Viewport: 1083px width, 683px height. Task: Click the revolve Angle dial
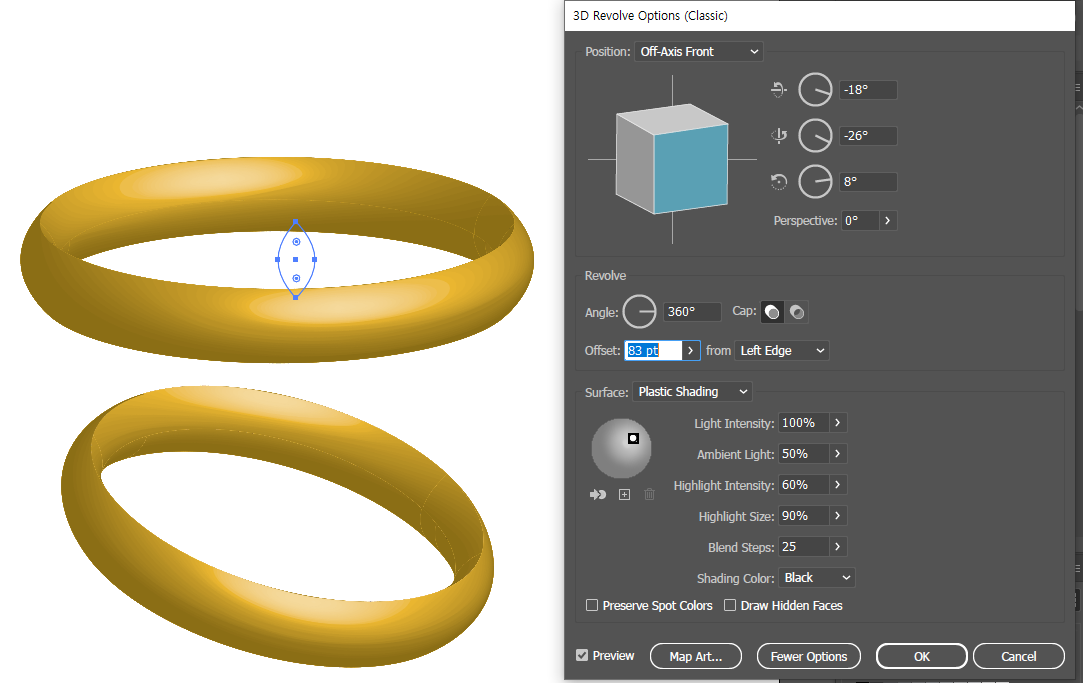point(640,311)
